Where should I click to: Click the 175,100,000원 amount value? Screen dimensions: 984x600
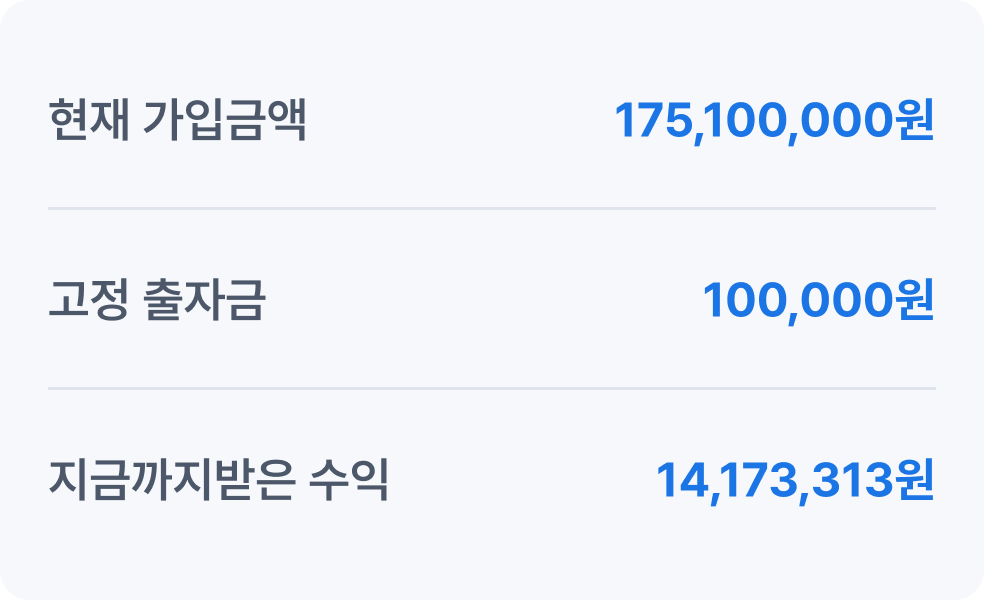pos(774,121)
